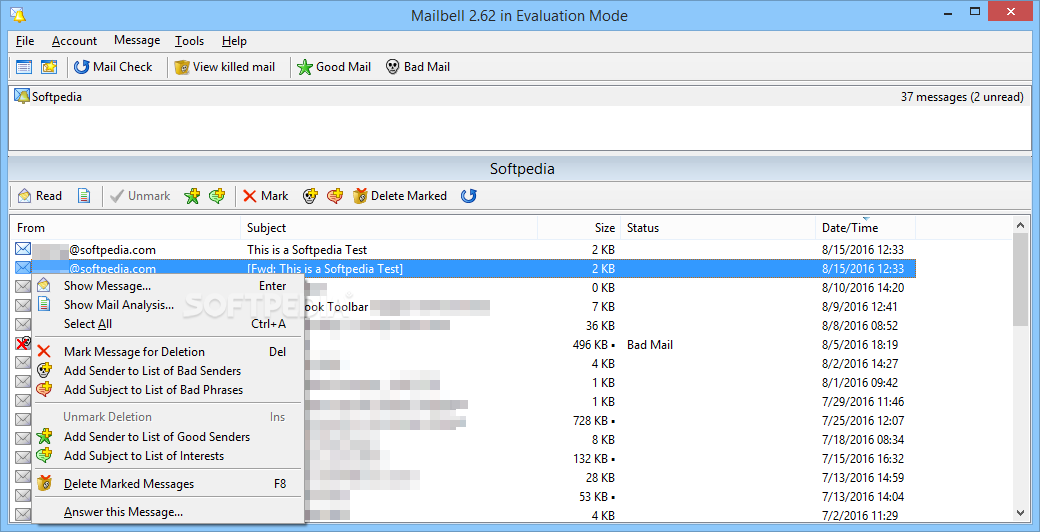
Task: Click the date '8/9/2016 12:41'
Action: 860,306
